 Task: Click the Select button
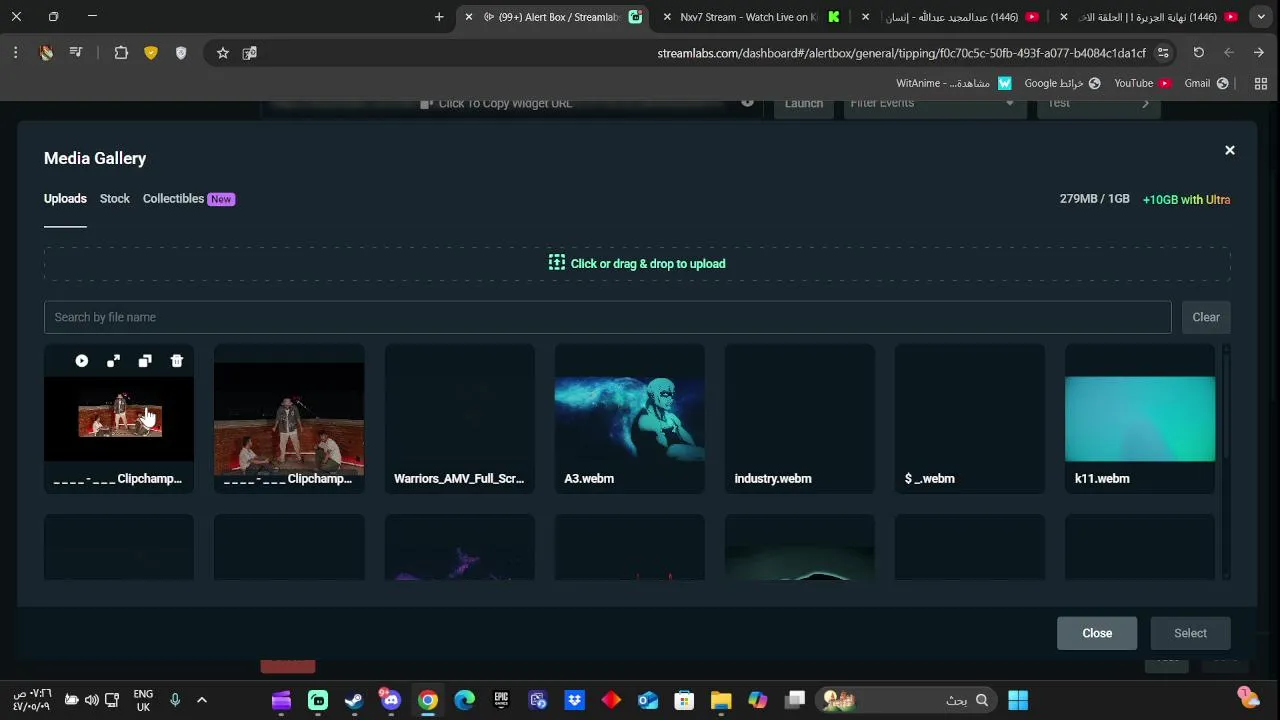coord(1190,633)
